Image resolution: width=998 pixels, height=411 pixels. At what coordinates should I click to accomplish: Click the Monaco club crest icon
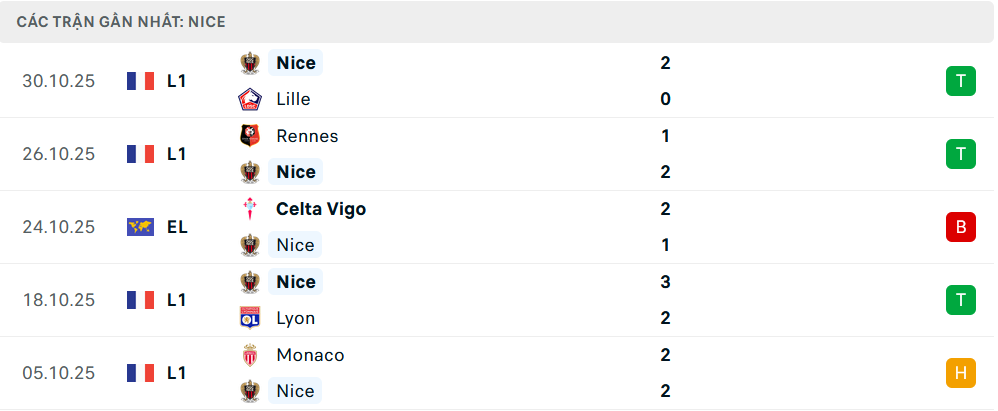tap(249, 355)
